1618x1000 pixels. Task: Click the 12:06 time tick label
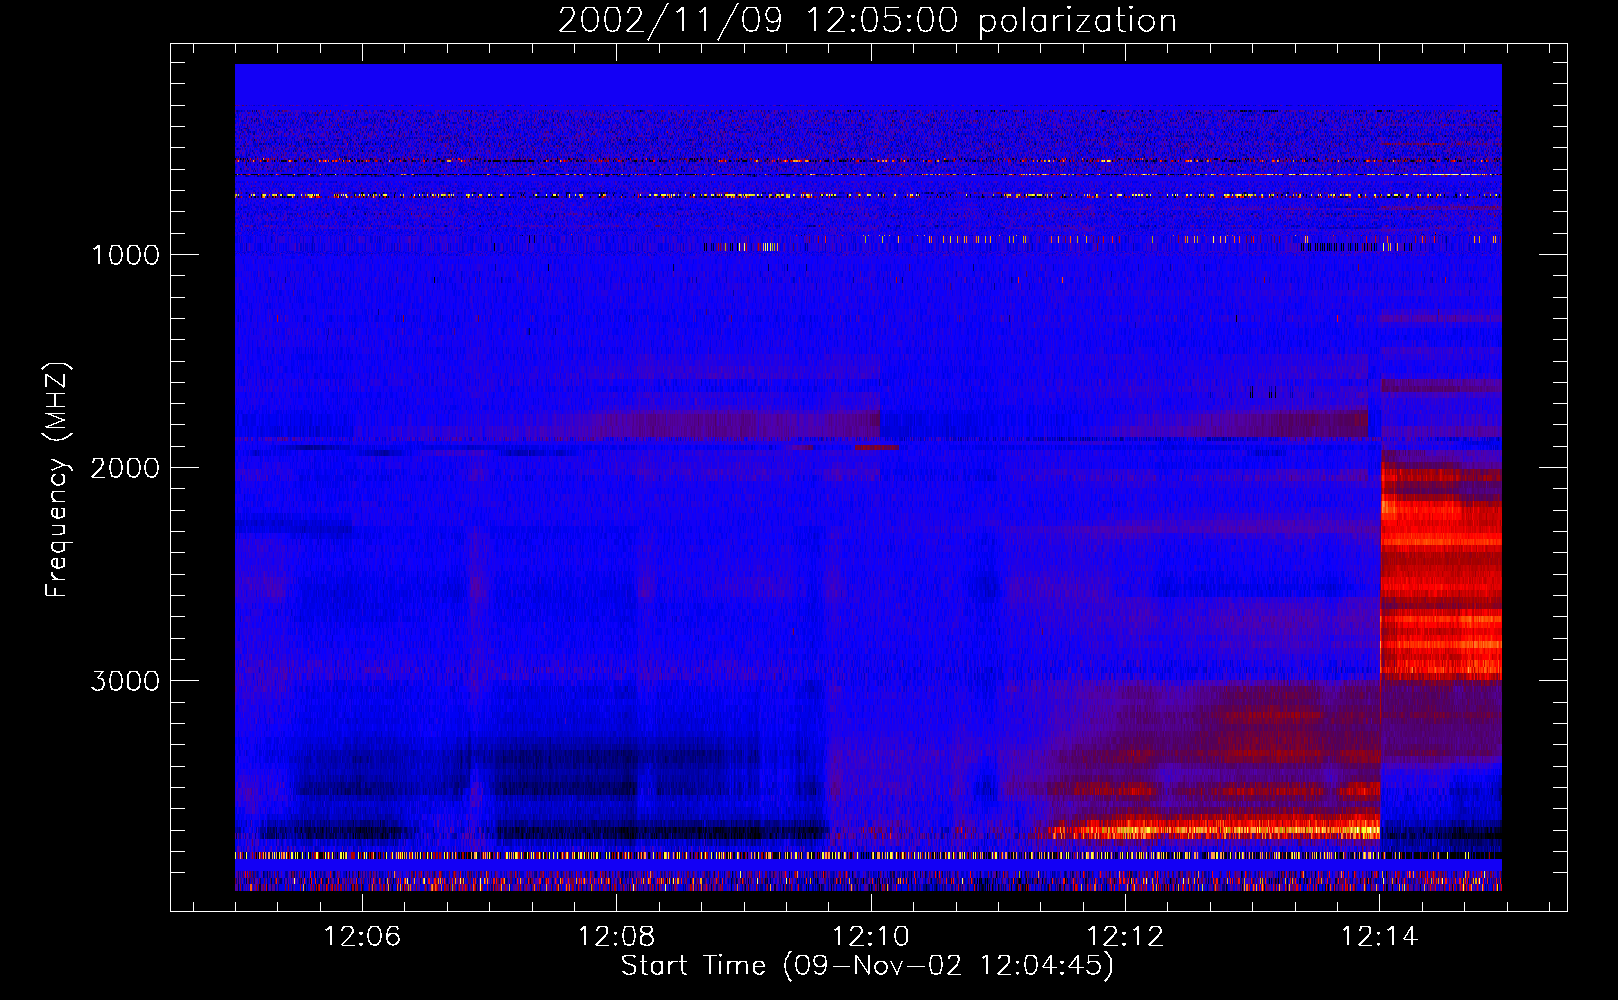click(362, 937)
